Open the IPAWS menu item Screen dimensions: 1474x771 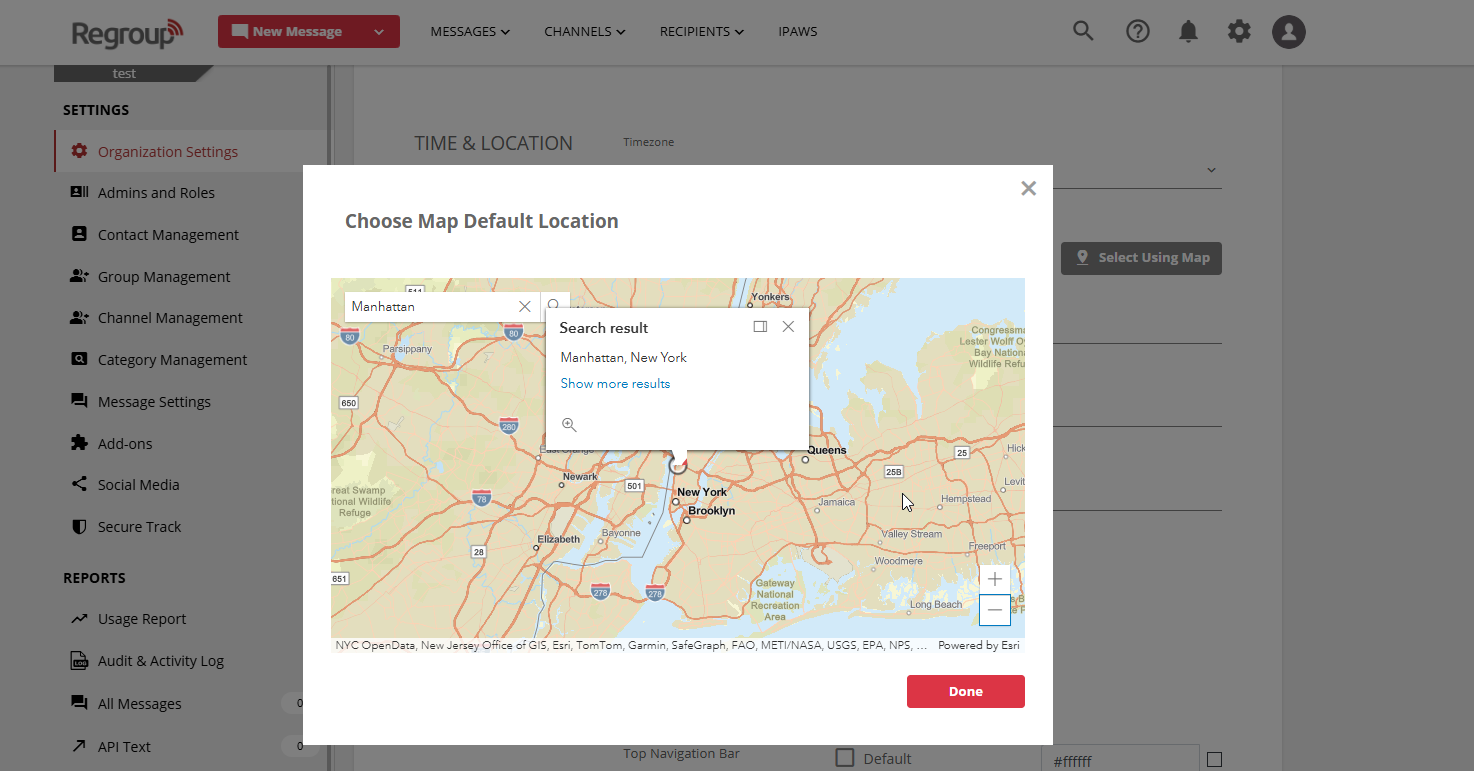(x=797, y=32)
